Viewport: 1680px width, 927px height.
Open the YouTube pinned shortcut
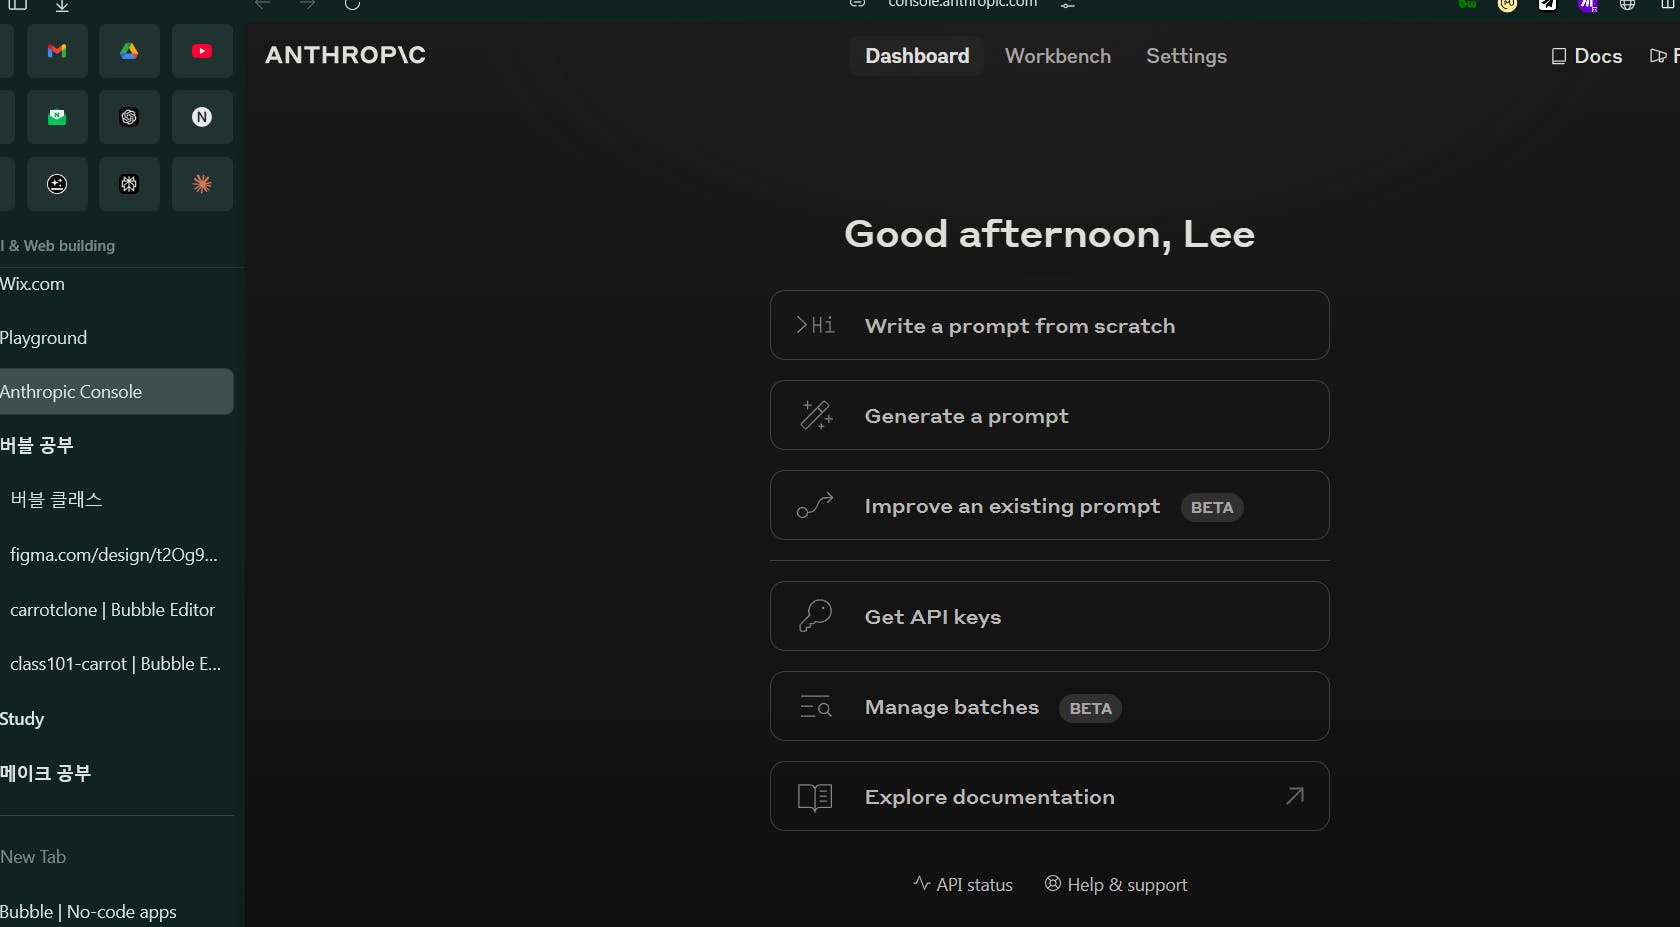click(202, 51)
